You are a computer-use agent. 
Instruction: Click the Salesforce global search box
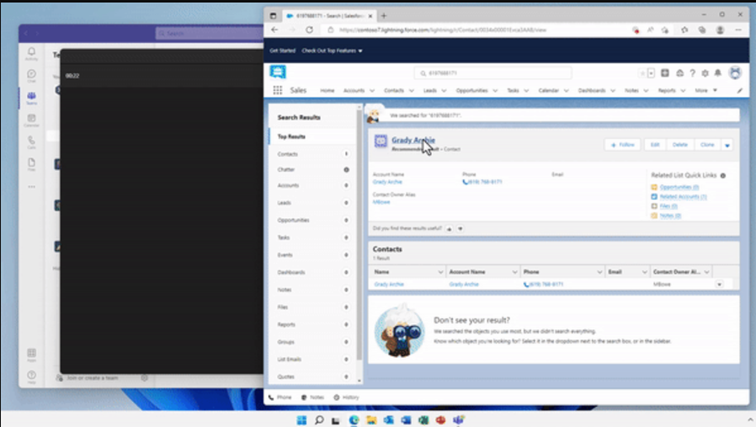point(493,73)
